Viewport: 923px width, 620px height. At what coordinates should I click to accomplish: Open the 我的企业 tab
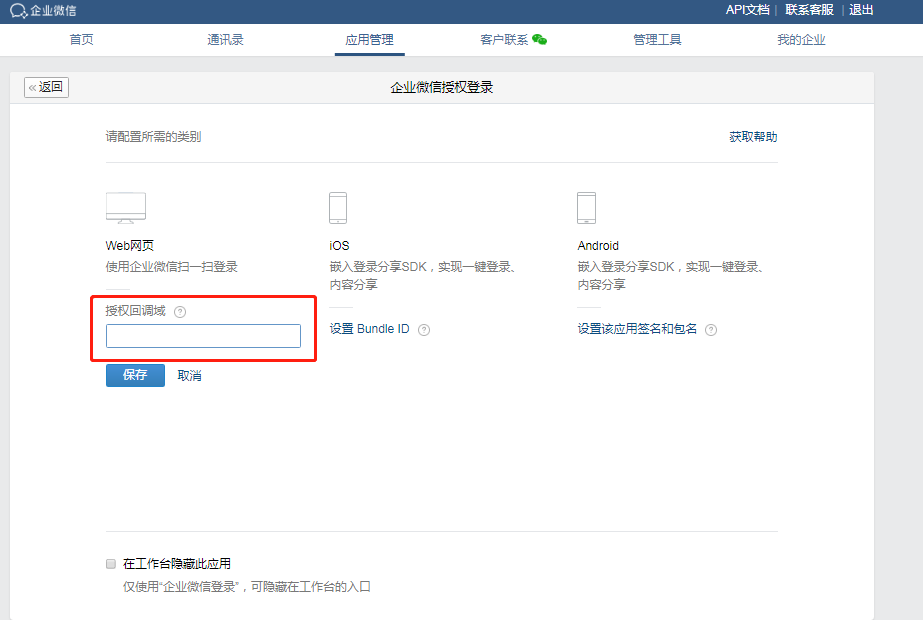(801, 39)
